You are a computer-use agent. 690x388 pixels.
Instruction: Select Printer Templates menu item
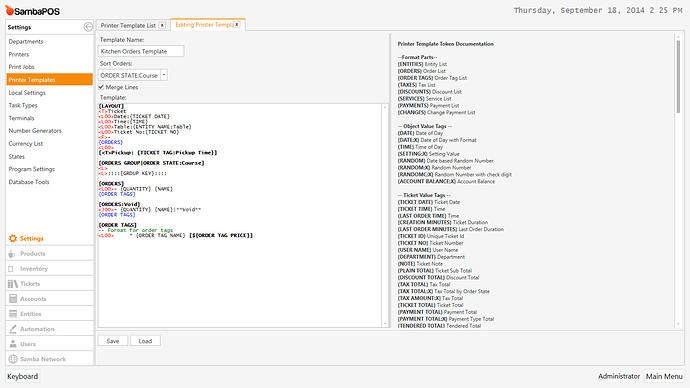pos(50,80)
